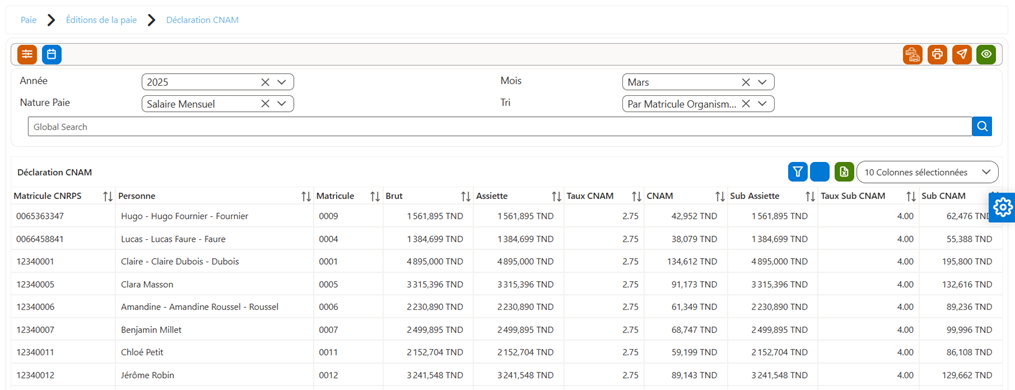Sort by Brut column arrows
The width and height of the screenshot is (1015, 390).
click(x=465, y=196)
